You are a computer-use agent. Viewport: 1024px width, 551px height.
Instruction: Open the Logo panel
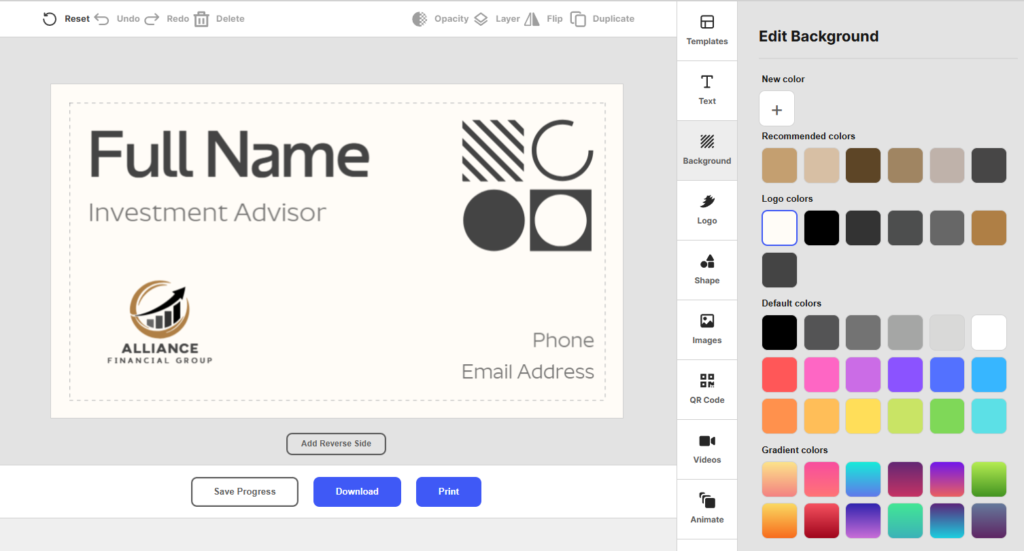(707, 210)
